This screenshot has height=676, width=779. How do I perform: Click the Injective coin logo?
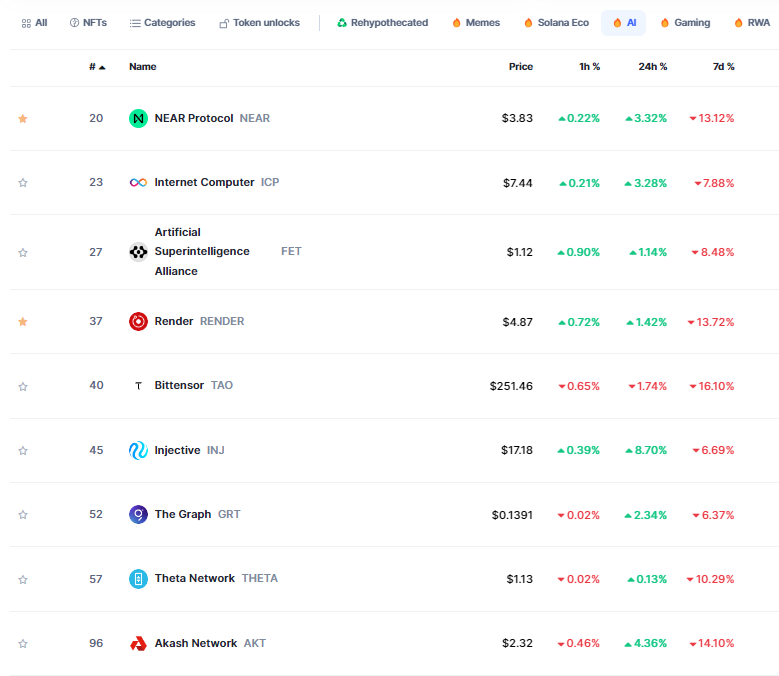[138, 450]
